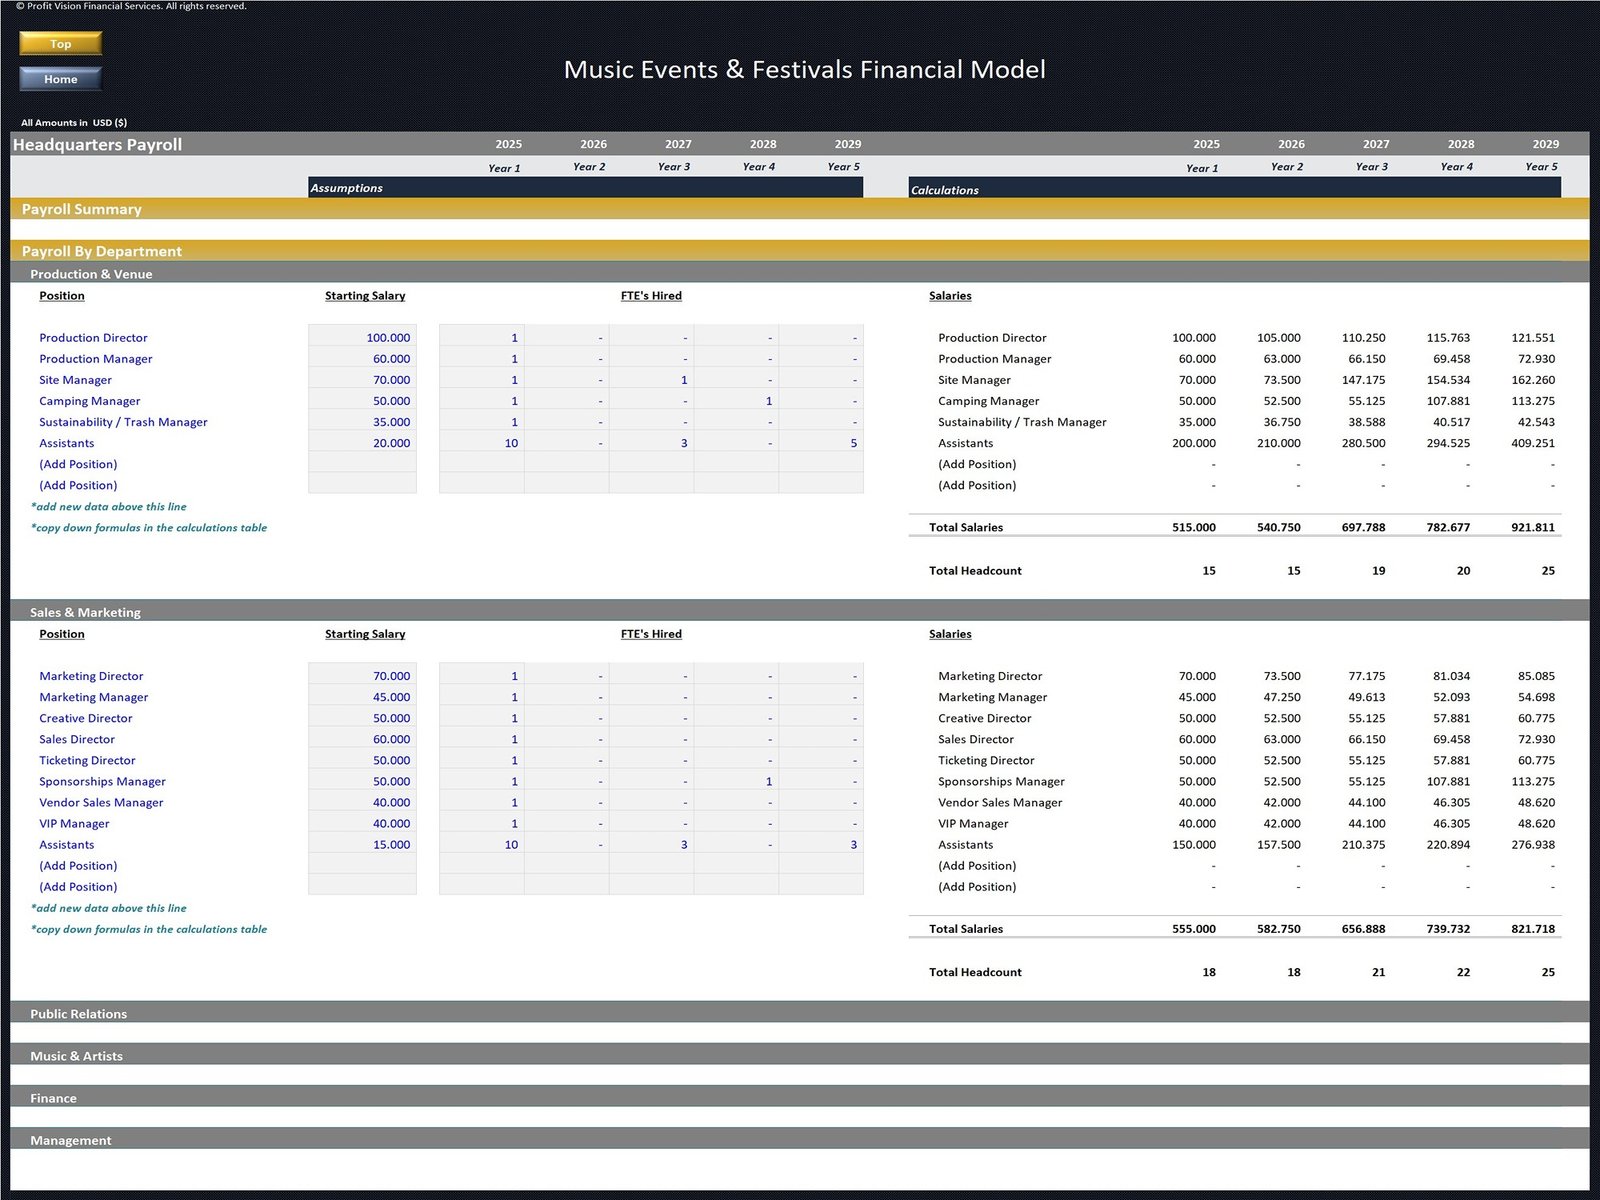
Task: Expand the Public Relations department section
Action: pyautogui.click(x=78, y=1013)
